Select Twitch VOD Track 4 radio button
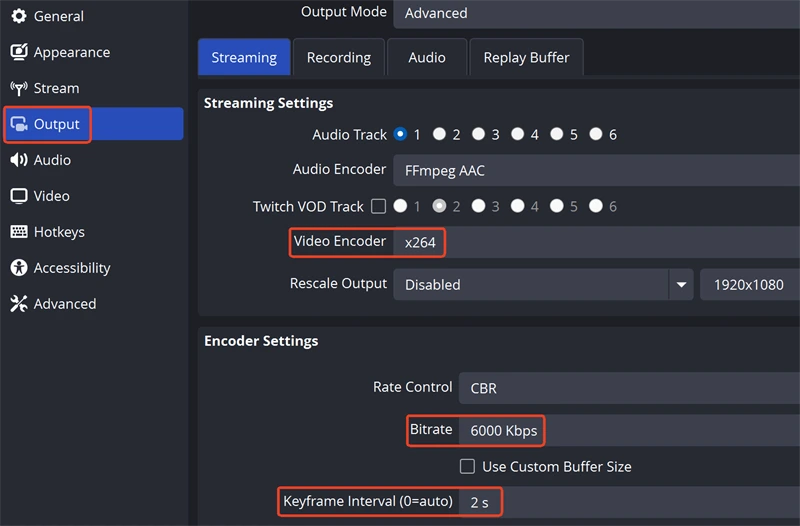This screenshot has width=800, height=526. pyautogui.click(x=518, y=206)
